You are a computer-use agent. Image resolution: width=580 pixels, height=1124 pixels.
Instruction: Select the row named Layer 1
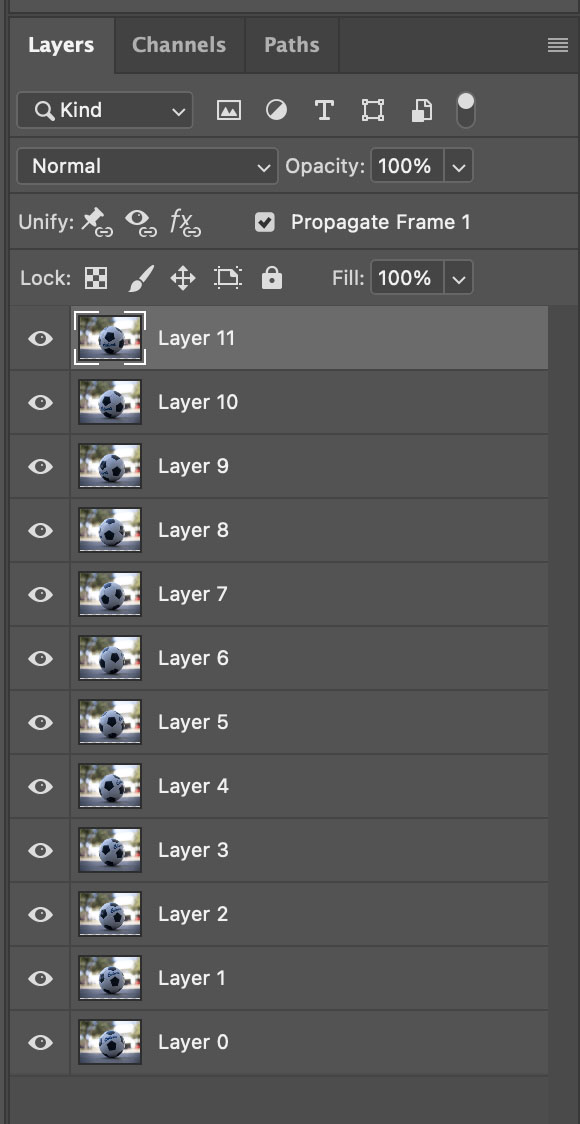tap(279, 978)
